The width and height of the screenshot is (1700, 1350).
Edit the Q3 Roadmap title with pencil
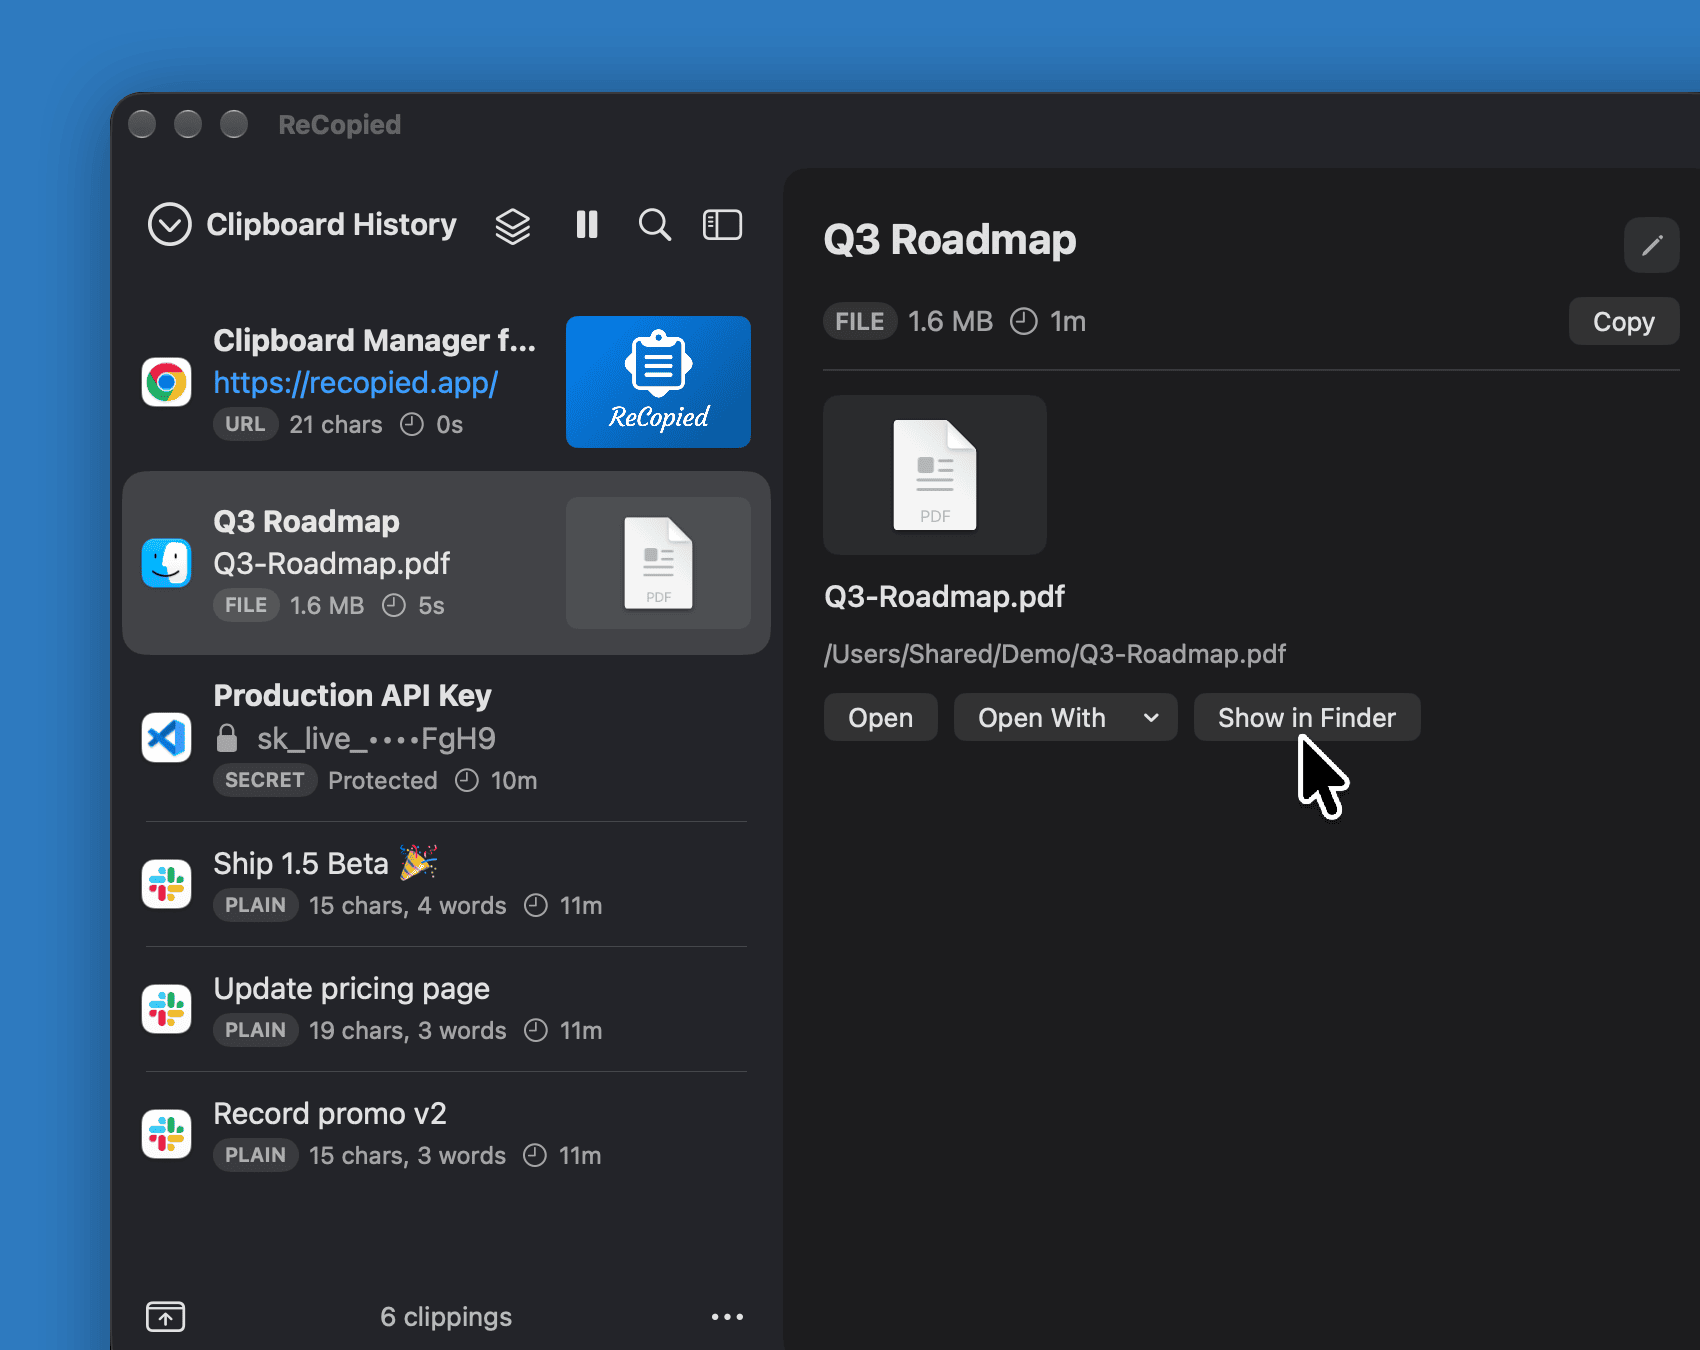[1652, 245]
